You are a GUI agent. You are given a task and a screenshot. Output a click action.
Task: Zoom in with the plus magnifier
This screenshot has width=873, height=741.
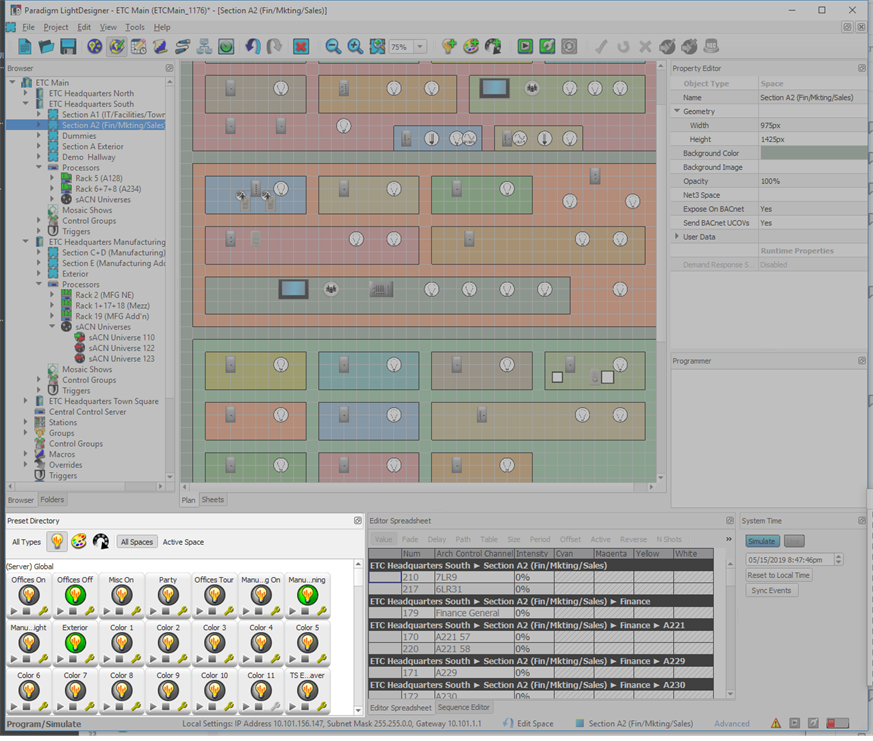point(355,47)
